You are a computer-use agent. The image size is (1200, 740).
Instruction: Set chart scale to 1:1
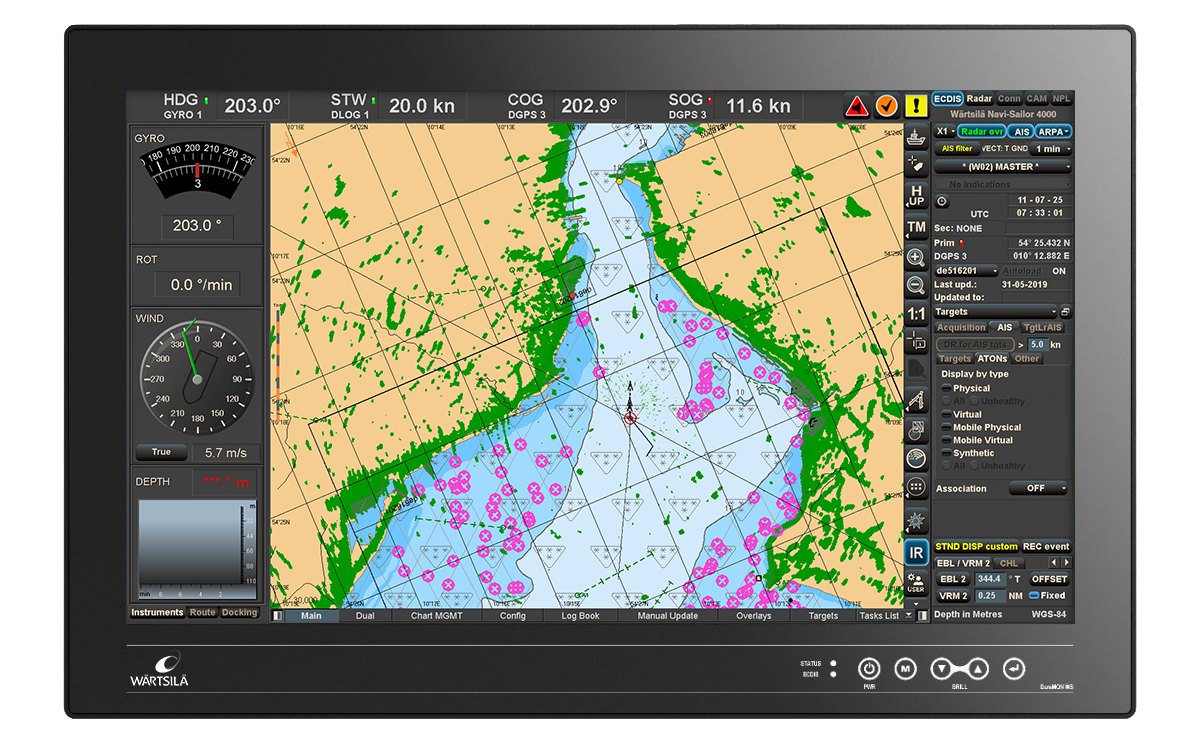pos(916,314)
